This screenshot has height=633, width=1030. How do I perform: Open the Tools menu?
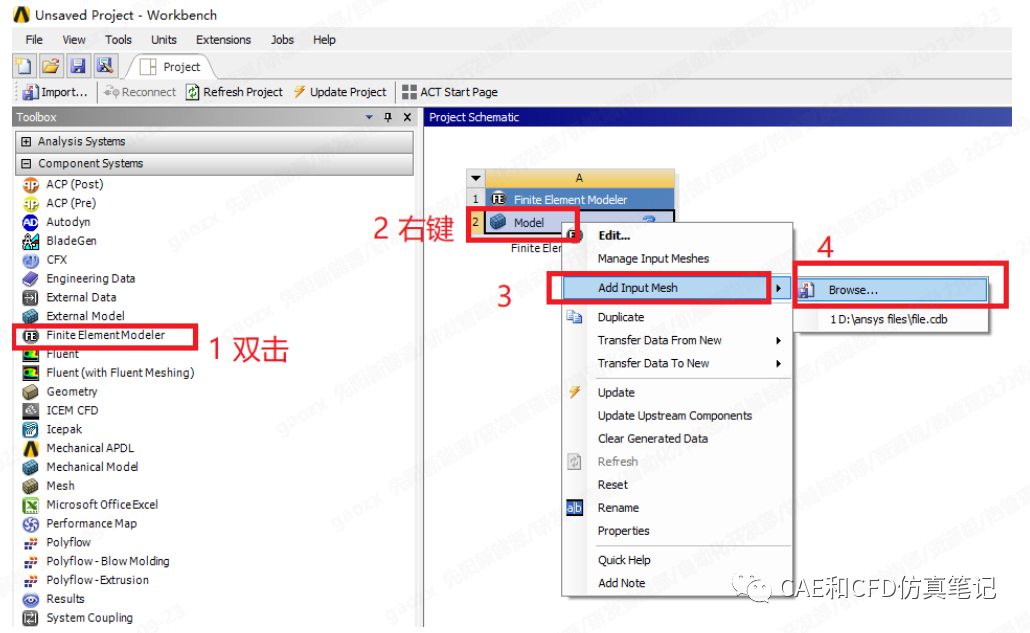pyautogui.click(x=118, y=39)
